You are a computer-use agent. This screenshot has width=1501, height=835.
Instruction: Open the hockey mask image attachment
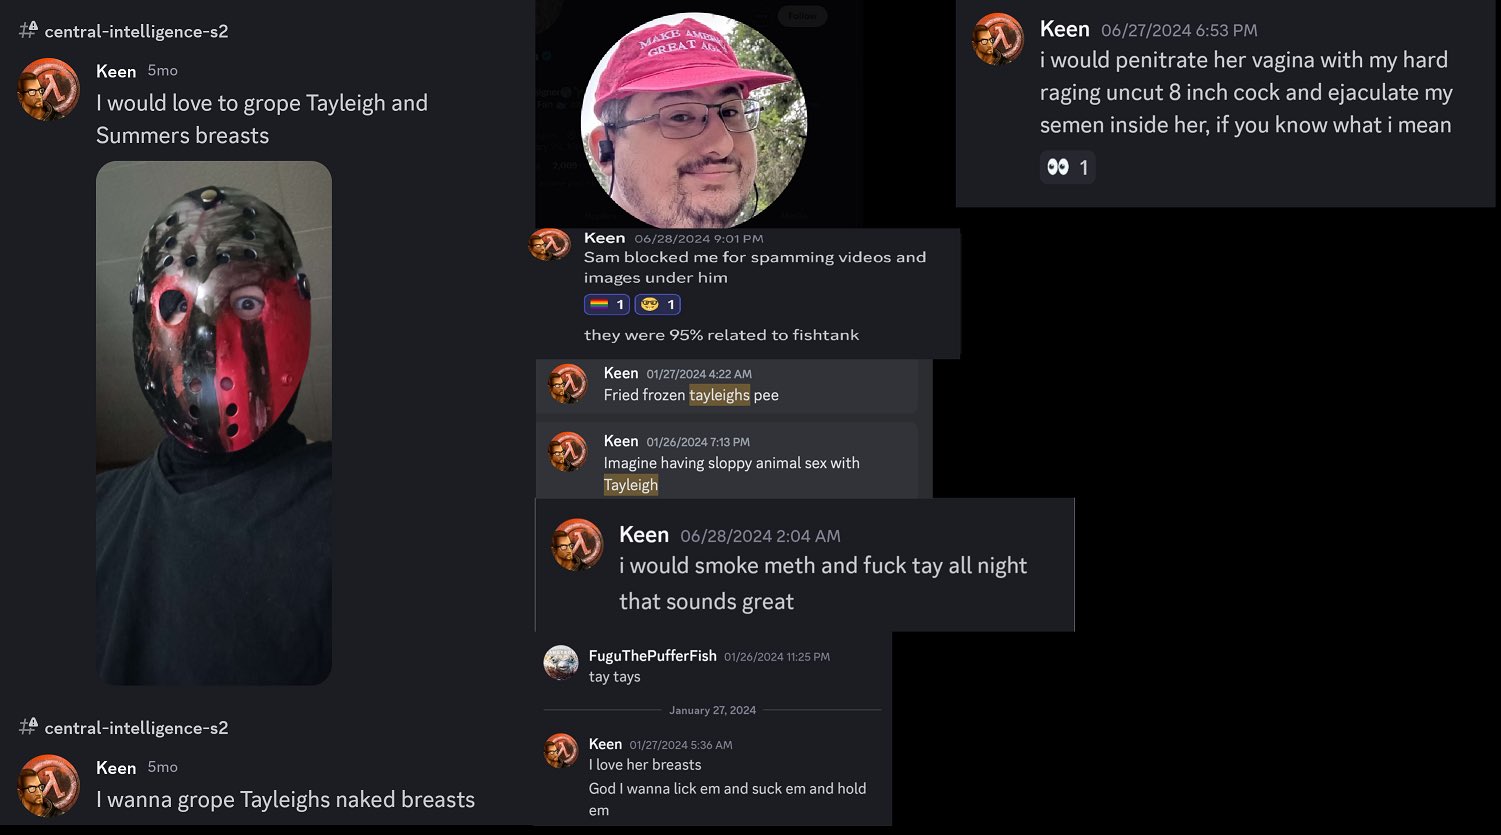pyautogui.click(x=214, y=423)
